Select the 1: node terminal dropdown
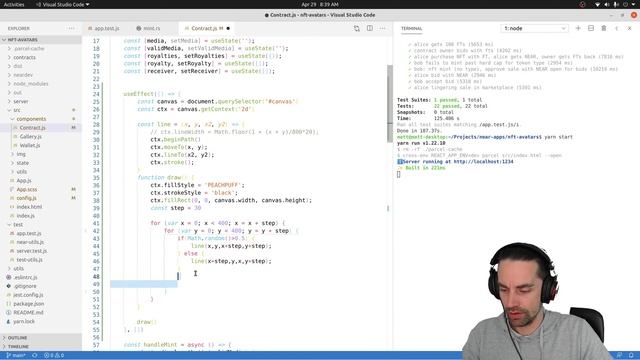The image size is (640, 360). tap(534, 29)
